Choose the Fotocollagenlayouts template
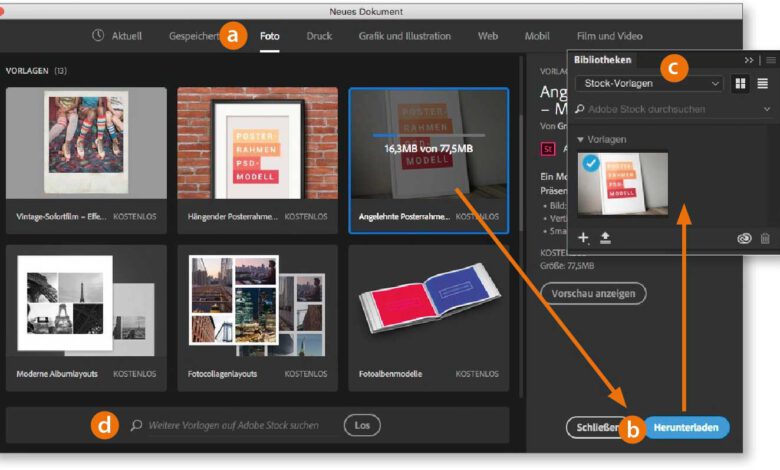The image size is (780, 470). click(x=258, y=317)
